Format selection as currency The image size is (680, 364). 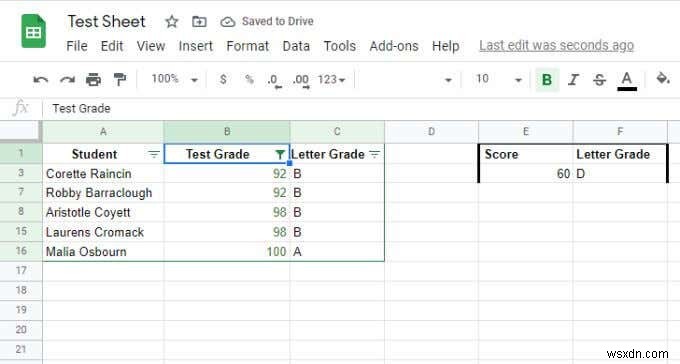223,79
